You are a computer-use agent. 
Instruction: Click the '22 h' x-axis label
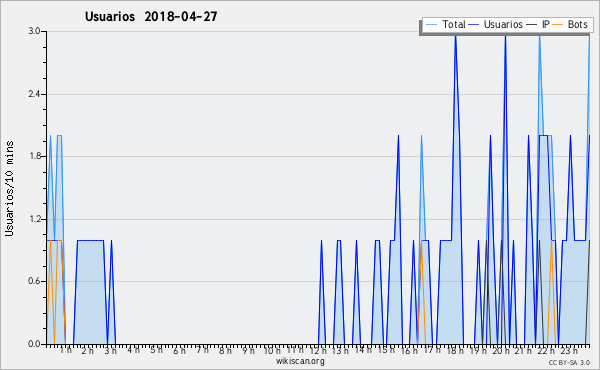pos(546,350)
